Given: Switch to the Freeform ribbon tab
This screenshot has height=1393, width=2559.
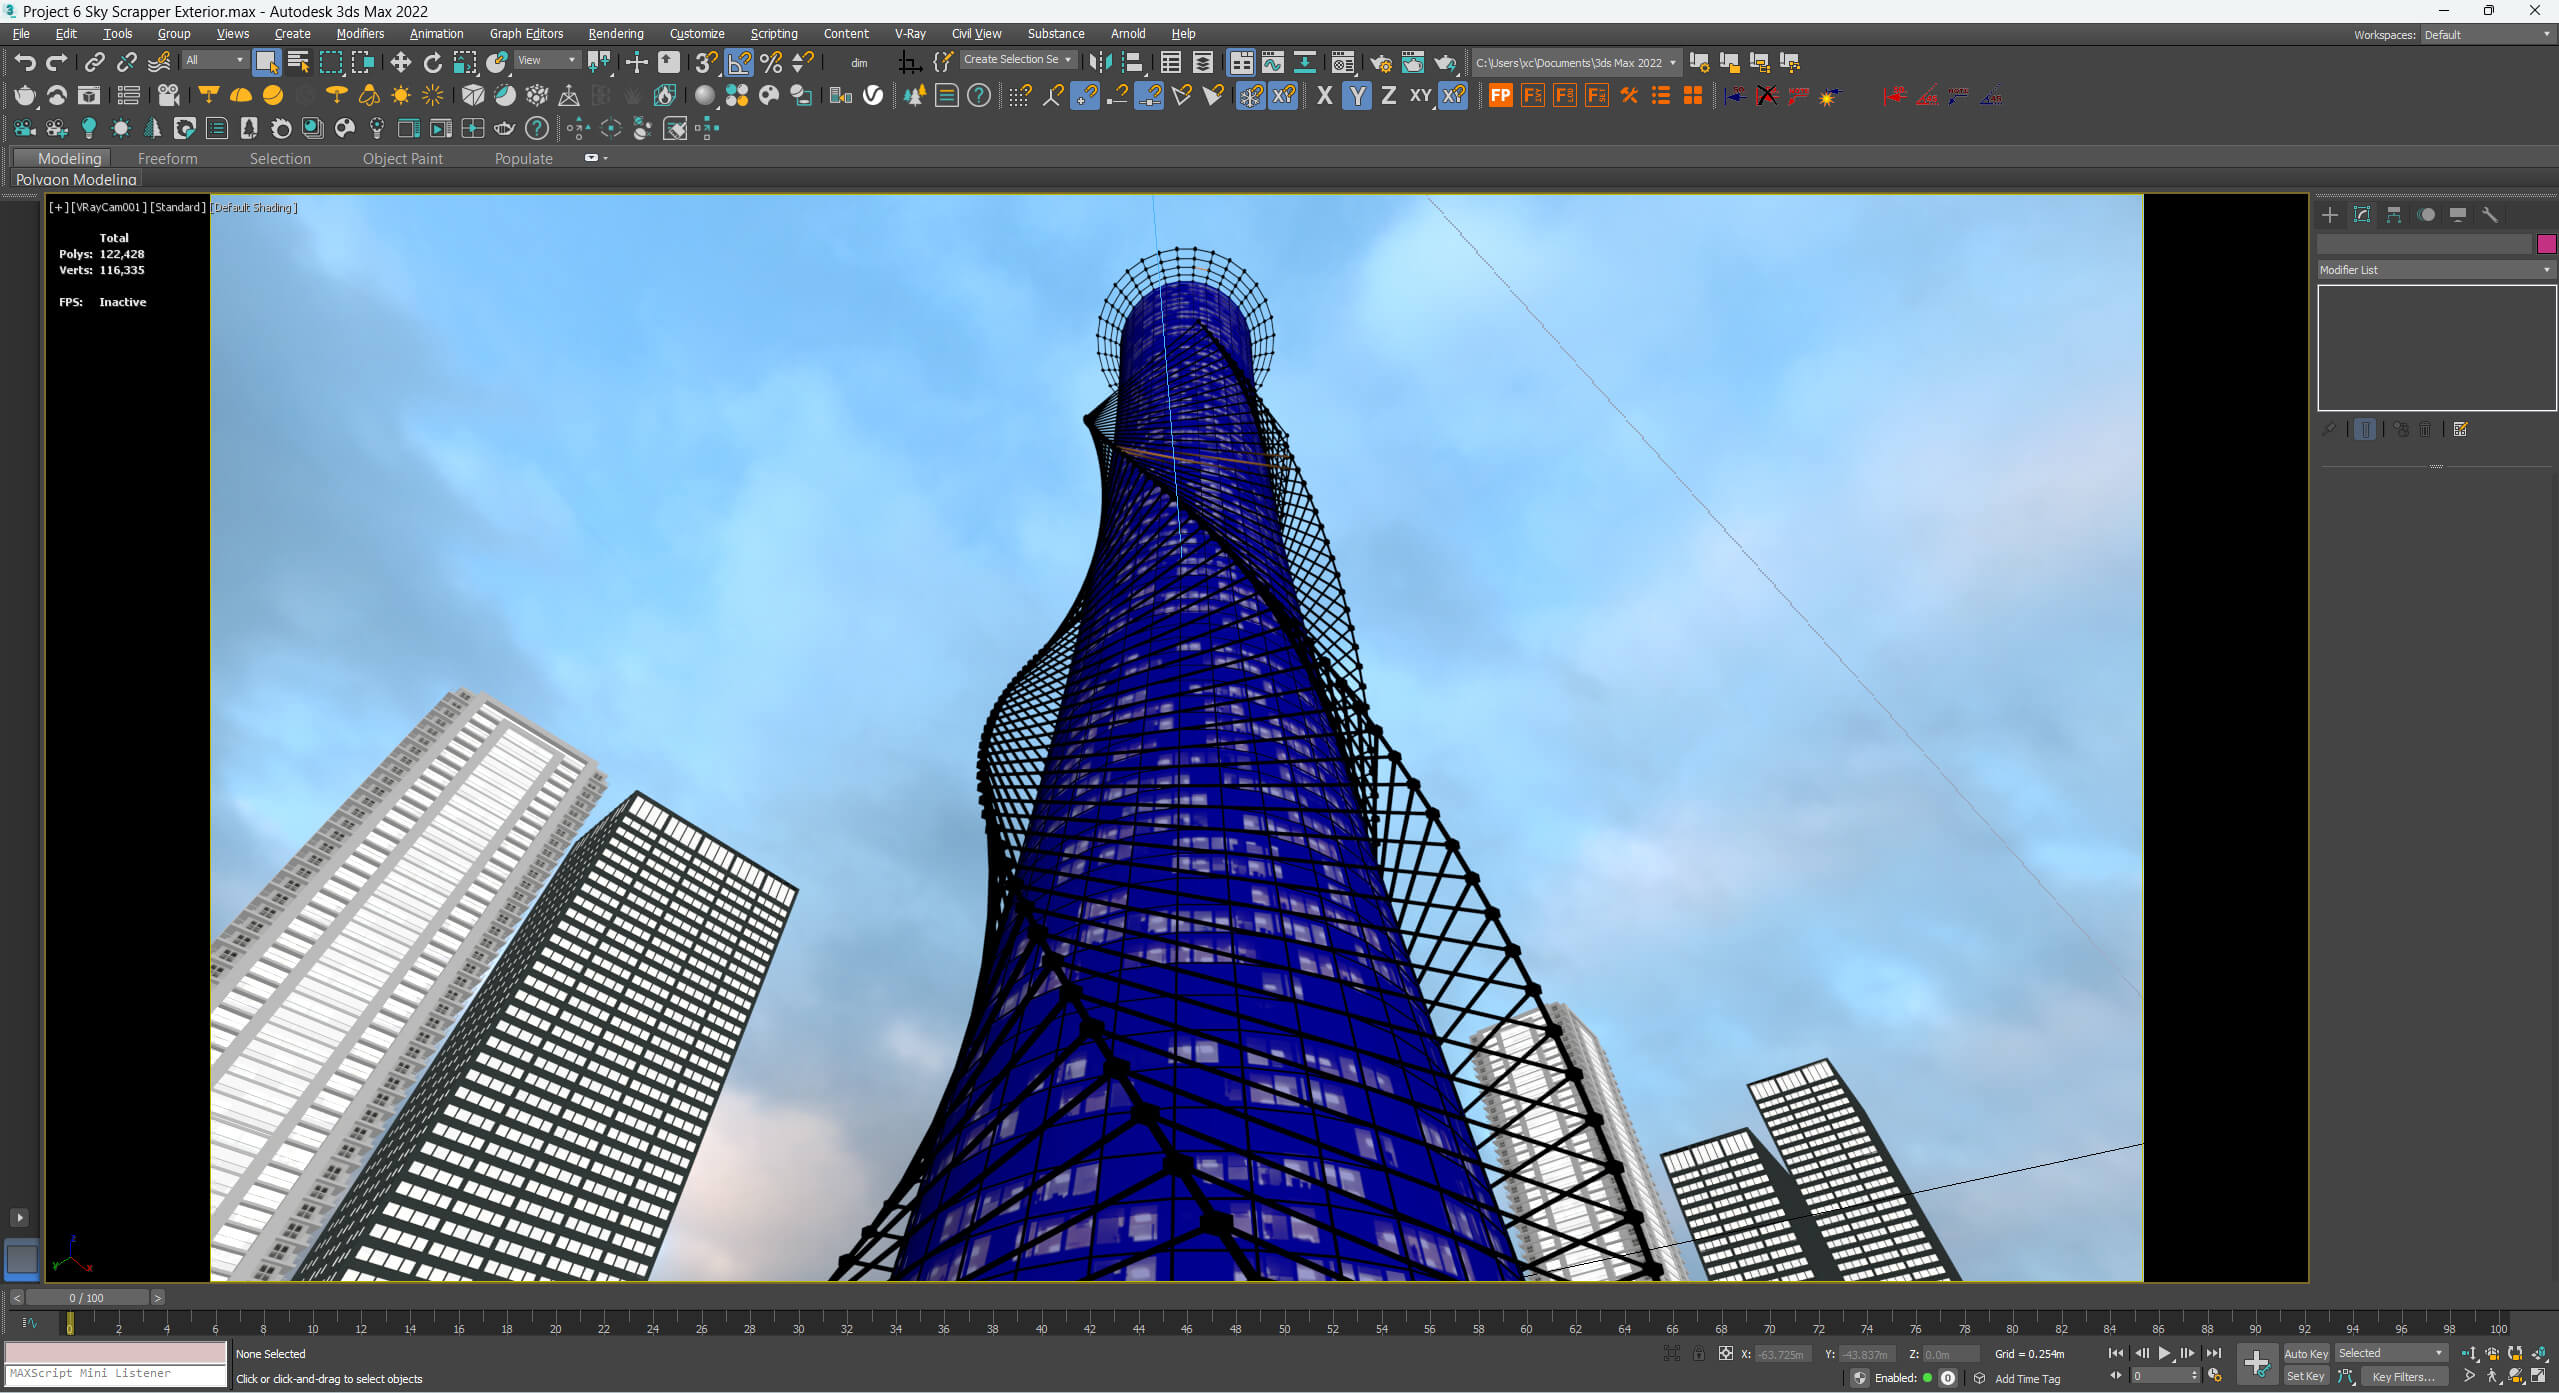Looking at the screenshot, I should (167, 158).
